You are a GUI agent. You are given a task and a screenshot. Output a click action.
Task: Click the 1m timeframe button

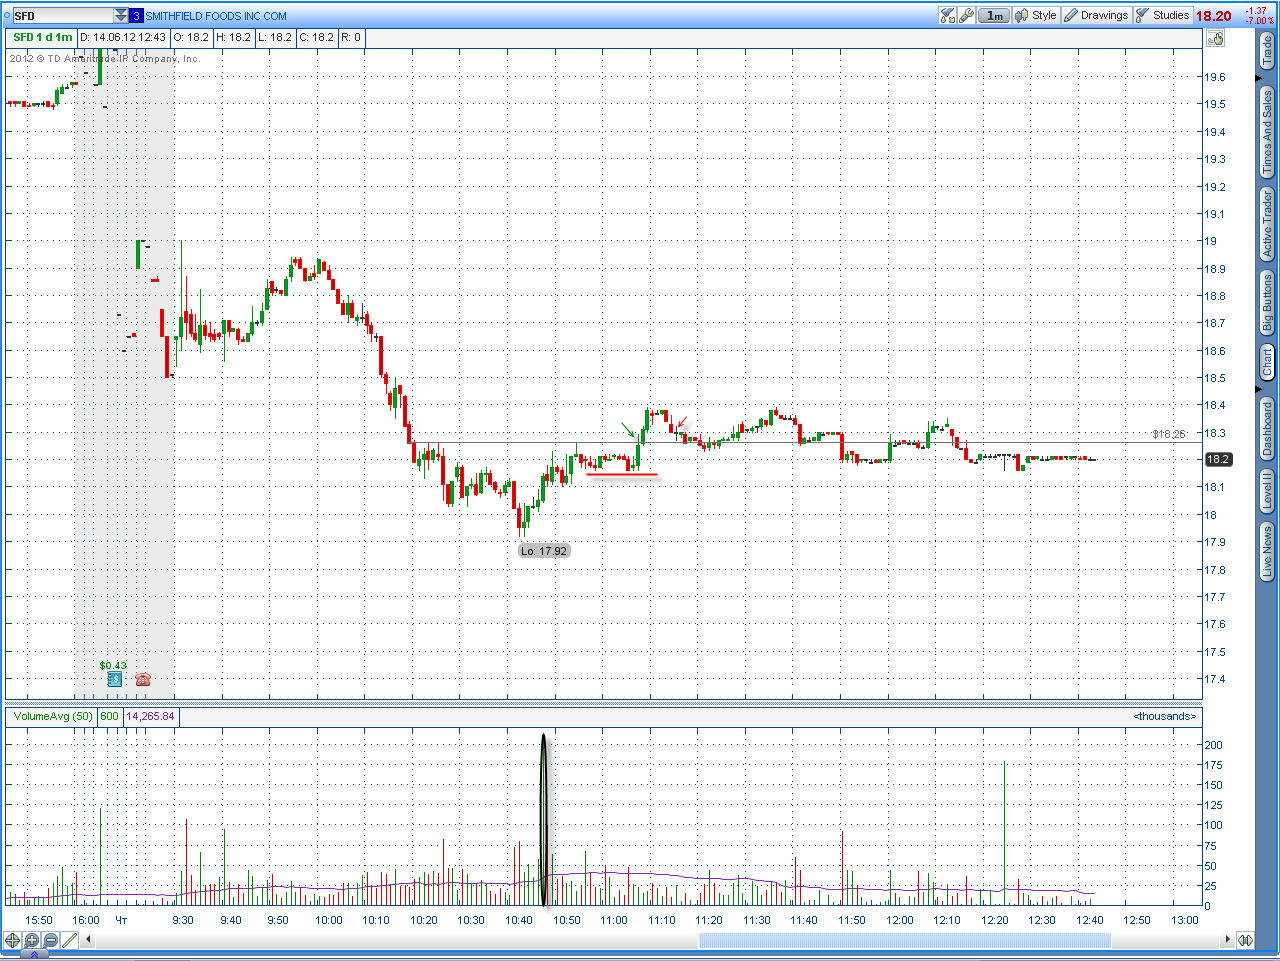click(994, 15)
